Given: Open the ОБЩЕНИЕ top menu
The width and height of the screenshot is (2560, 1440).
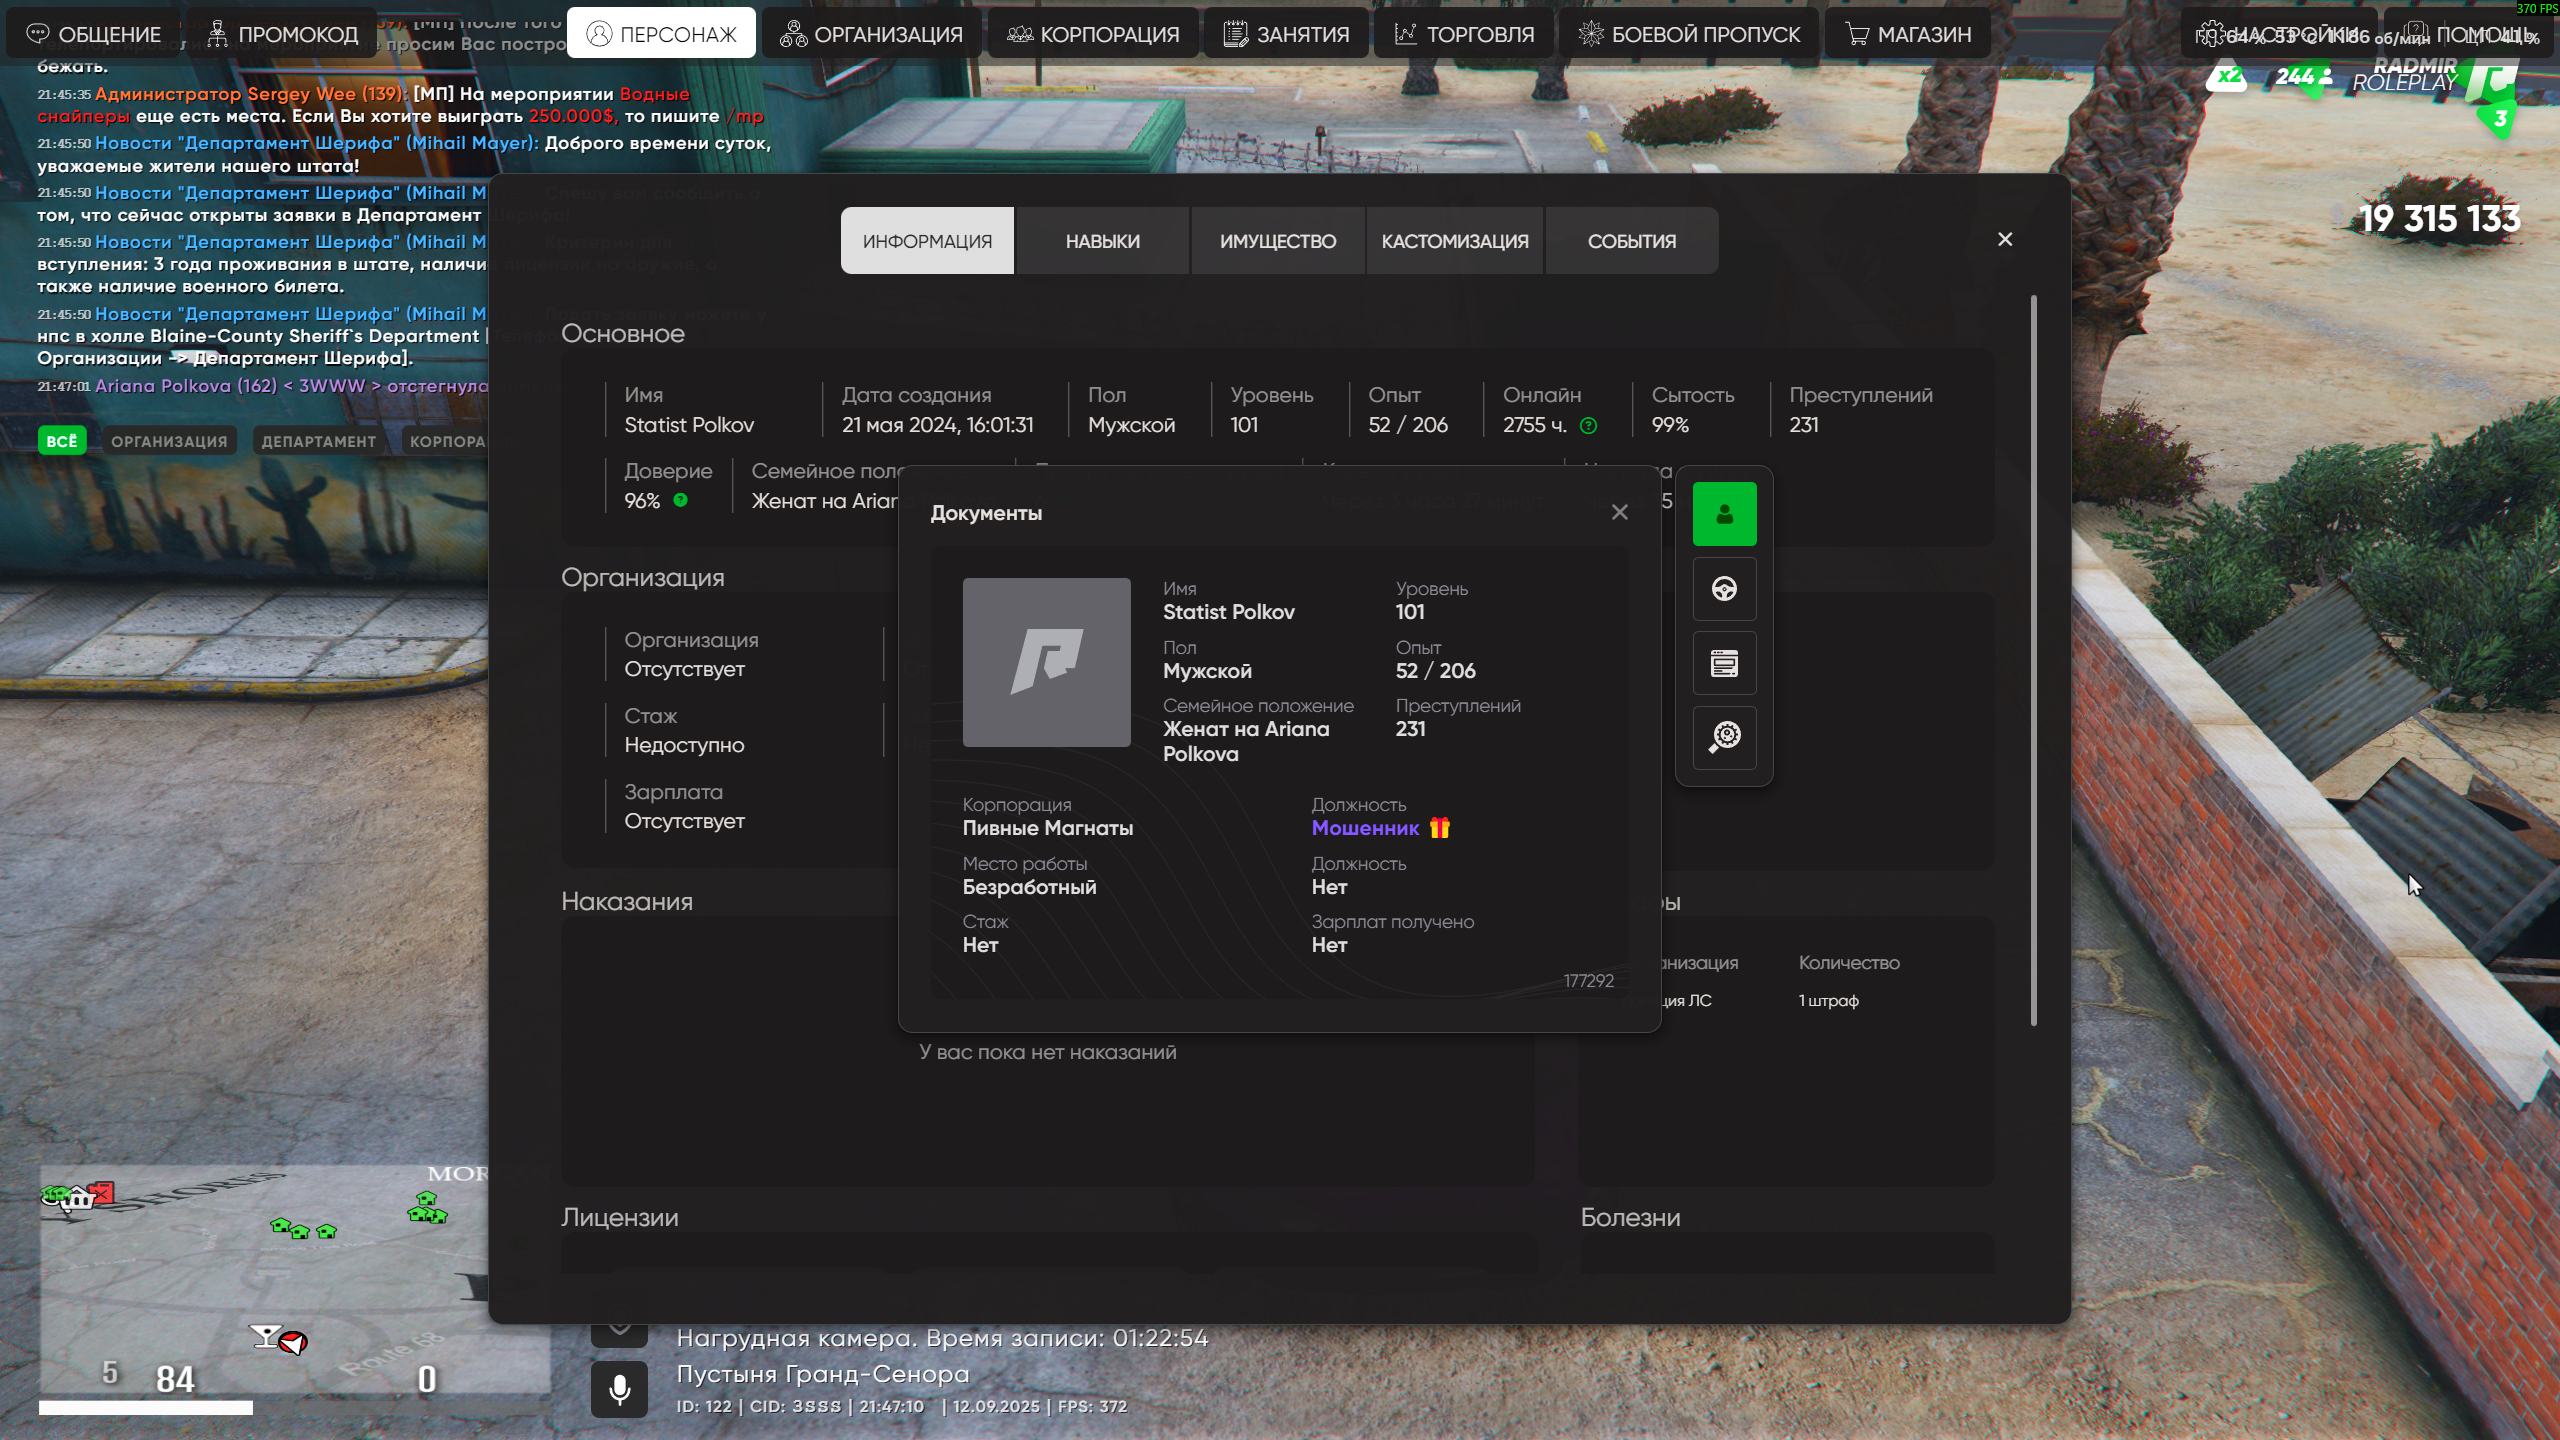Looking at the screenshot, I should pos(94,34).
